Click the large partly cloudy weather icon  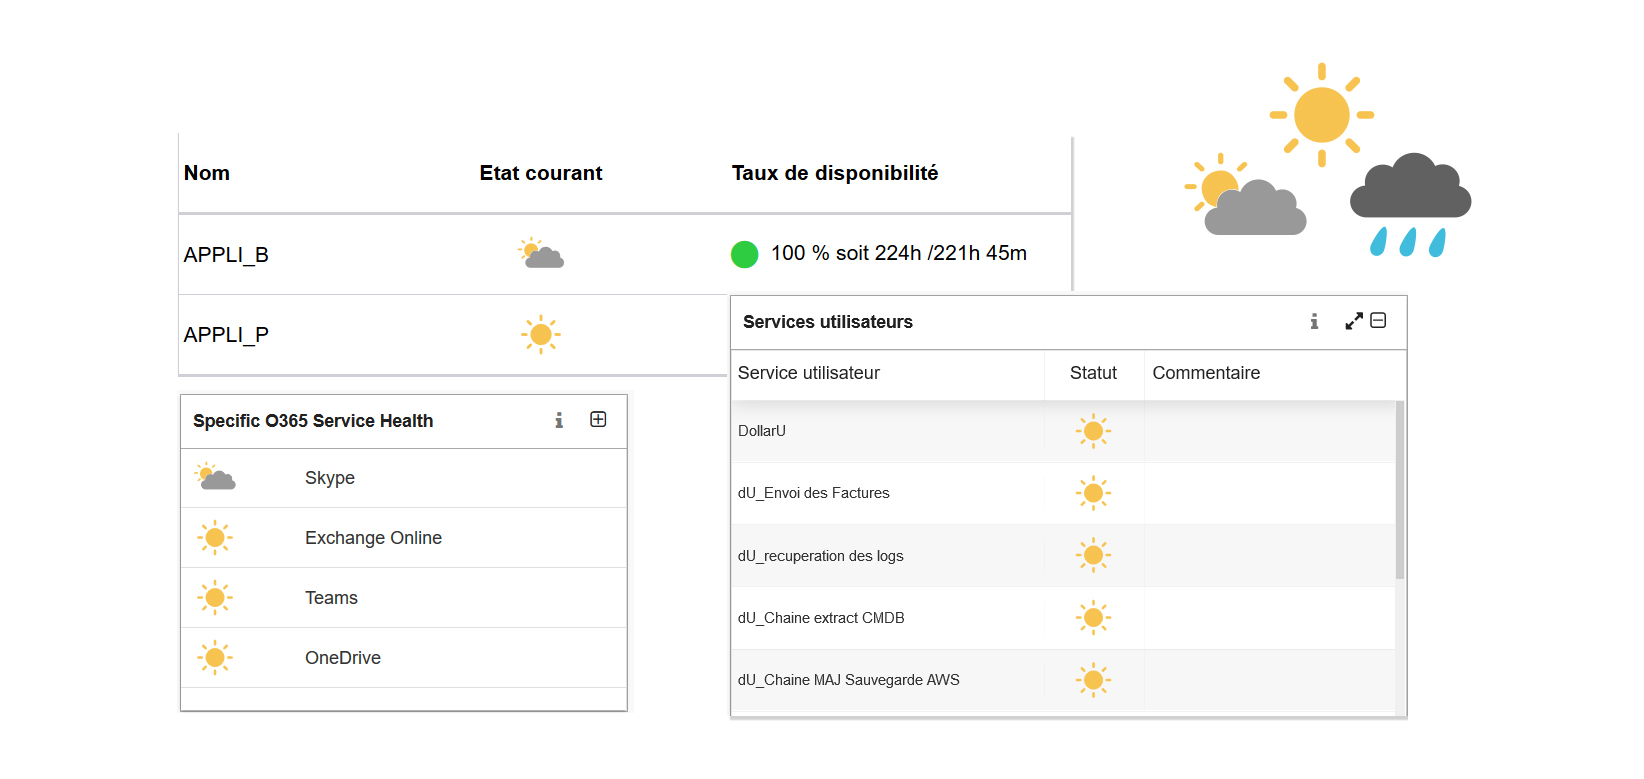(x=1245, y=194)
